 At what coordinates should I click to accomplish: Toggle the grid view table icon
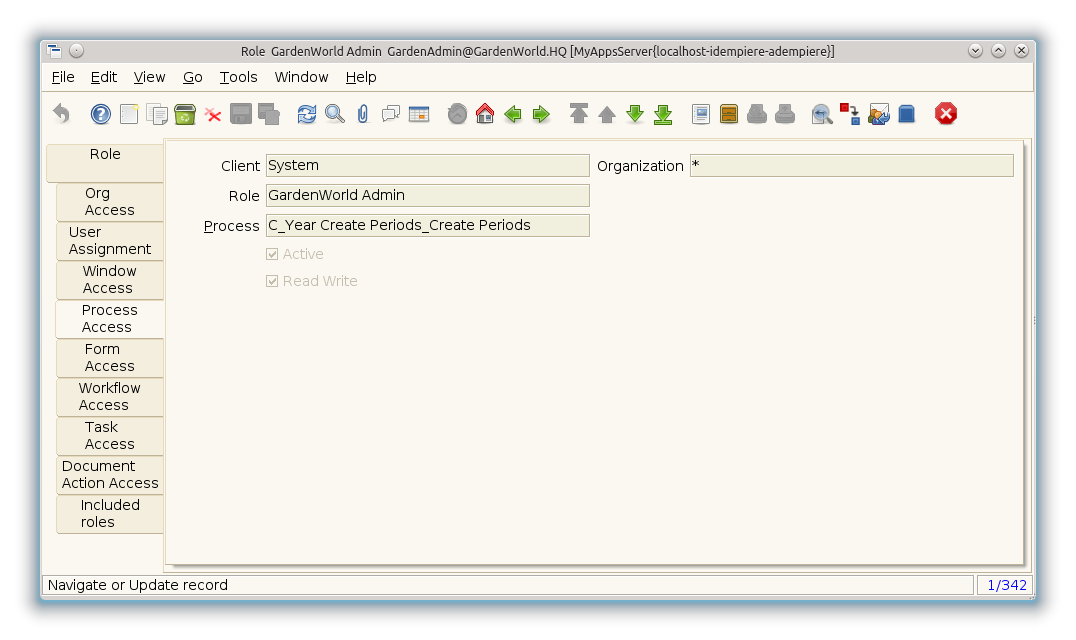tap(419, 114)
